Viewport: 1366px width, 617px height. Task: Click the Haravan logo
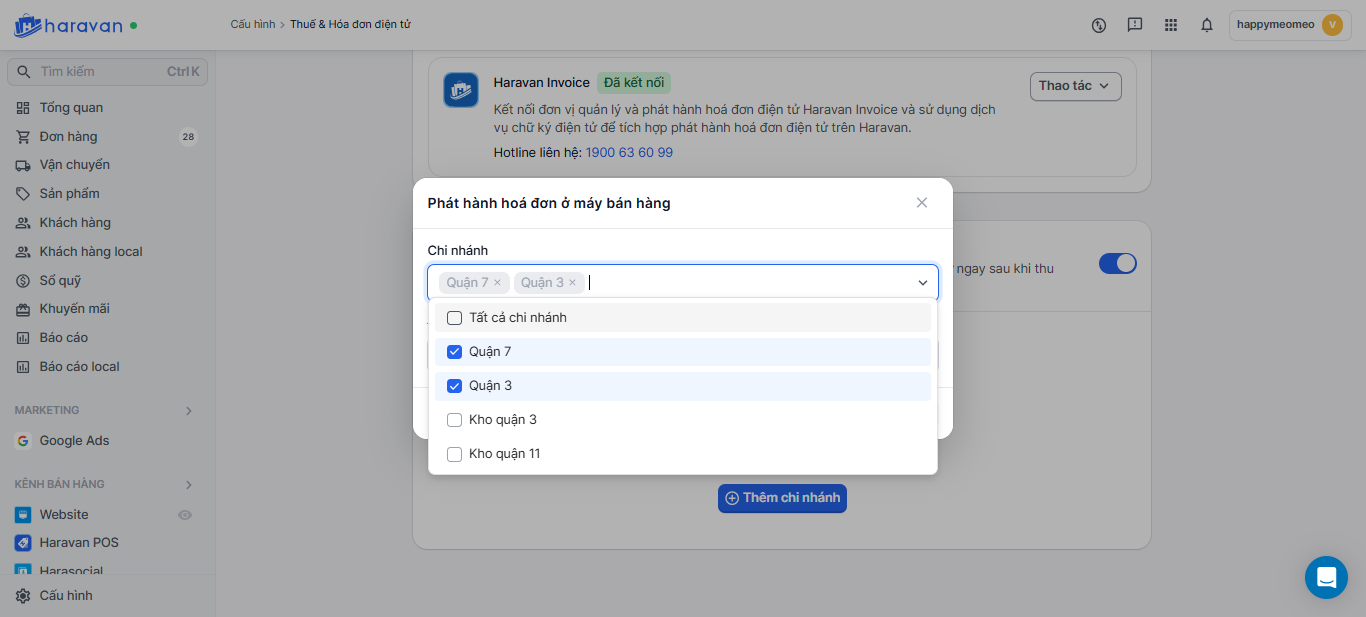click(68, 25)
